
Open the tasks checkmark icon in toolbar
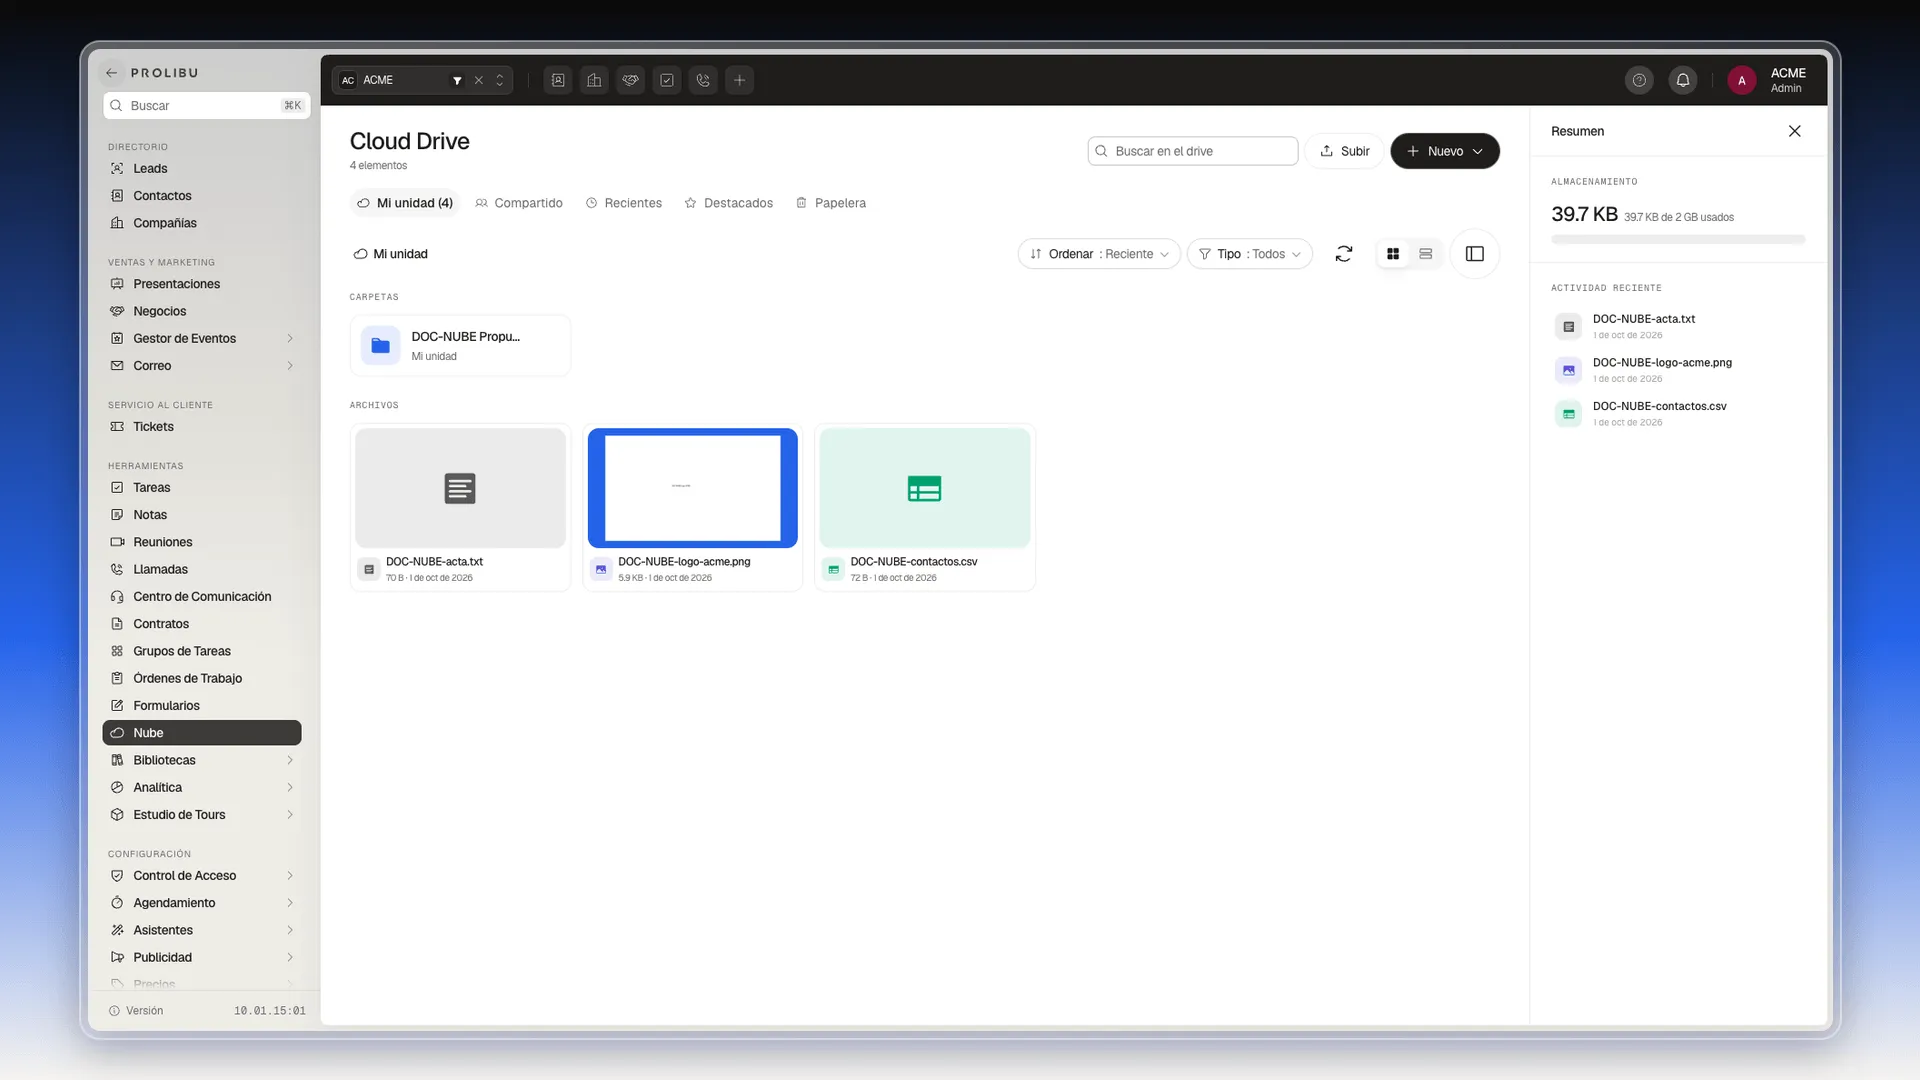tap(667, 80)
